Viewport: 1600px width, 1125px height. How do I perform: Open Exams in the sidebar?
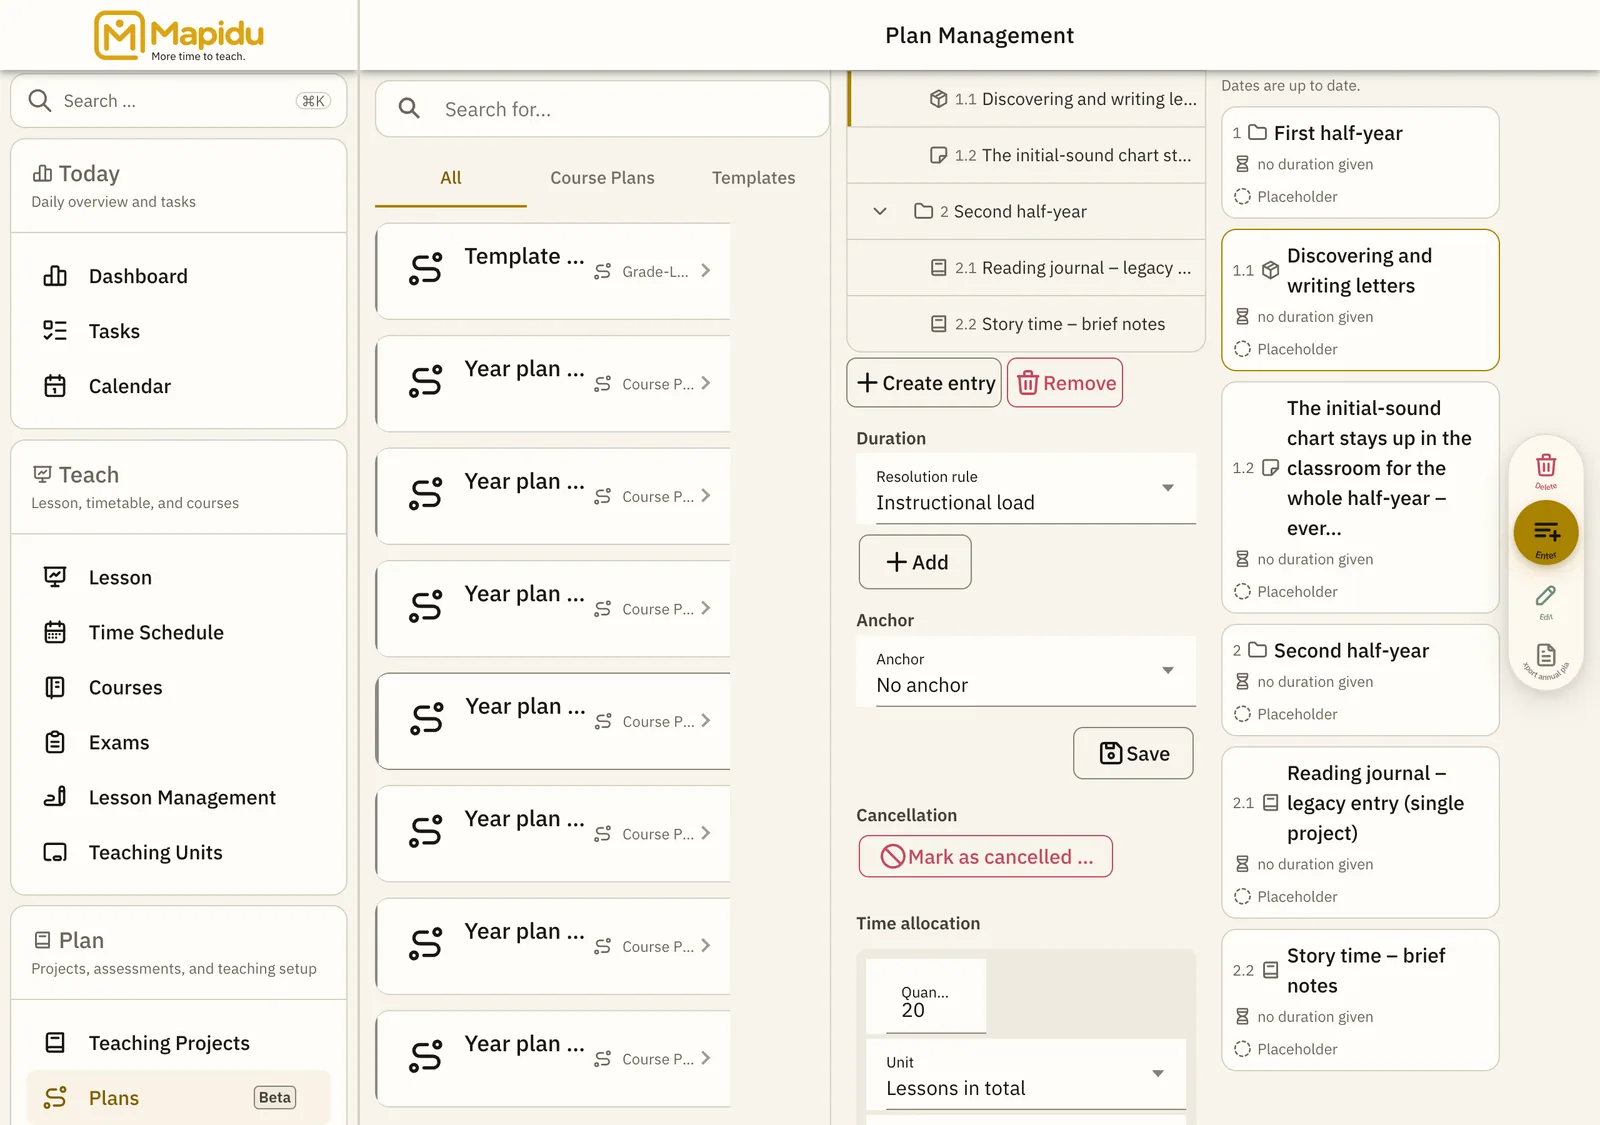pos(179,742)
